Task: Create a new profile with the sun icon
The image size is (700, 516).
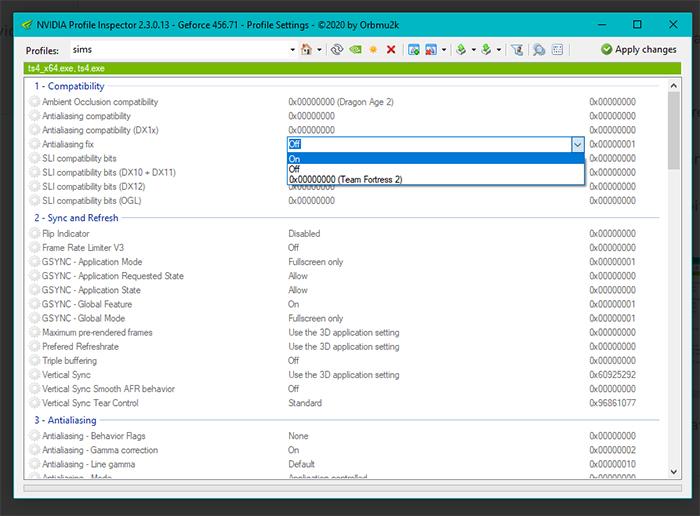Action: [373, 50]
